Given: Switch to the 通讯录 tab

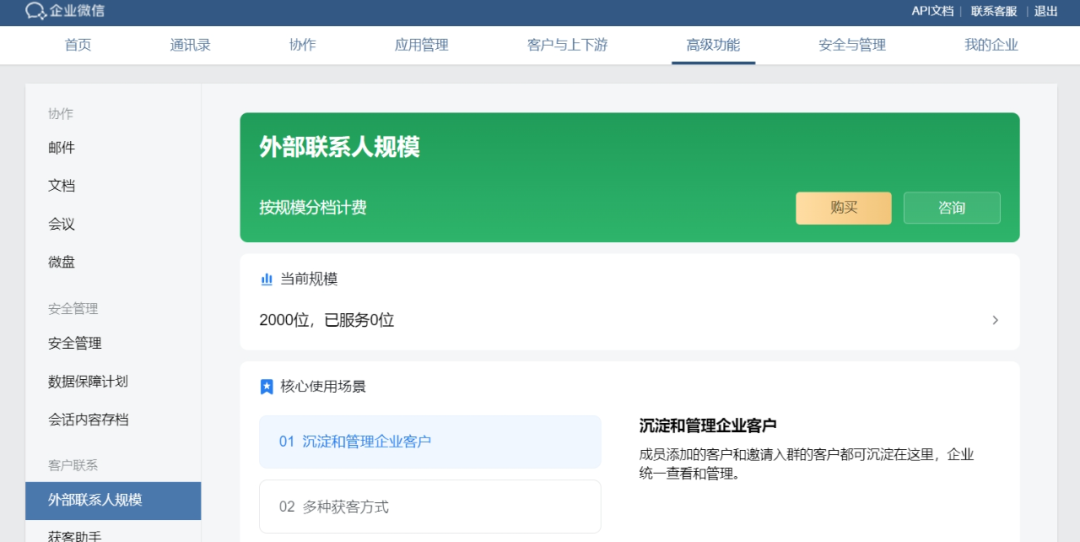Looking at the screenshot, I should coord(190,45).
